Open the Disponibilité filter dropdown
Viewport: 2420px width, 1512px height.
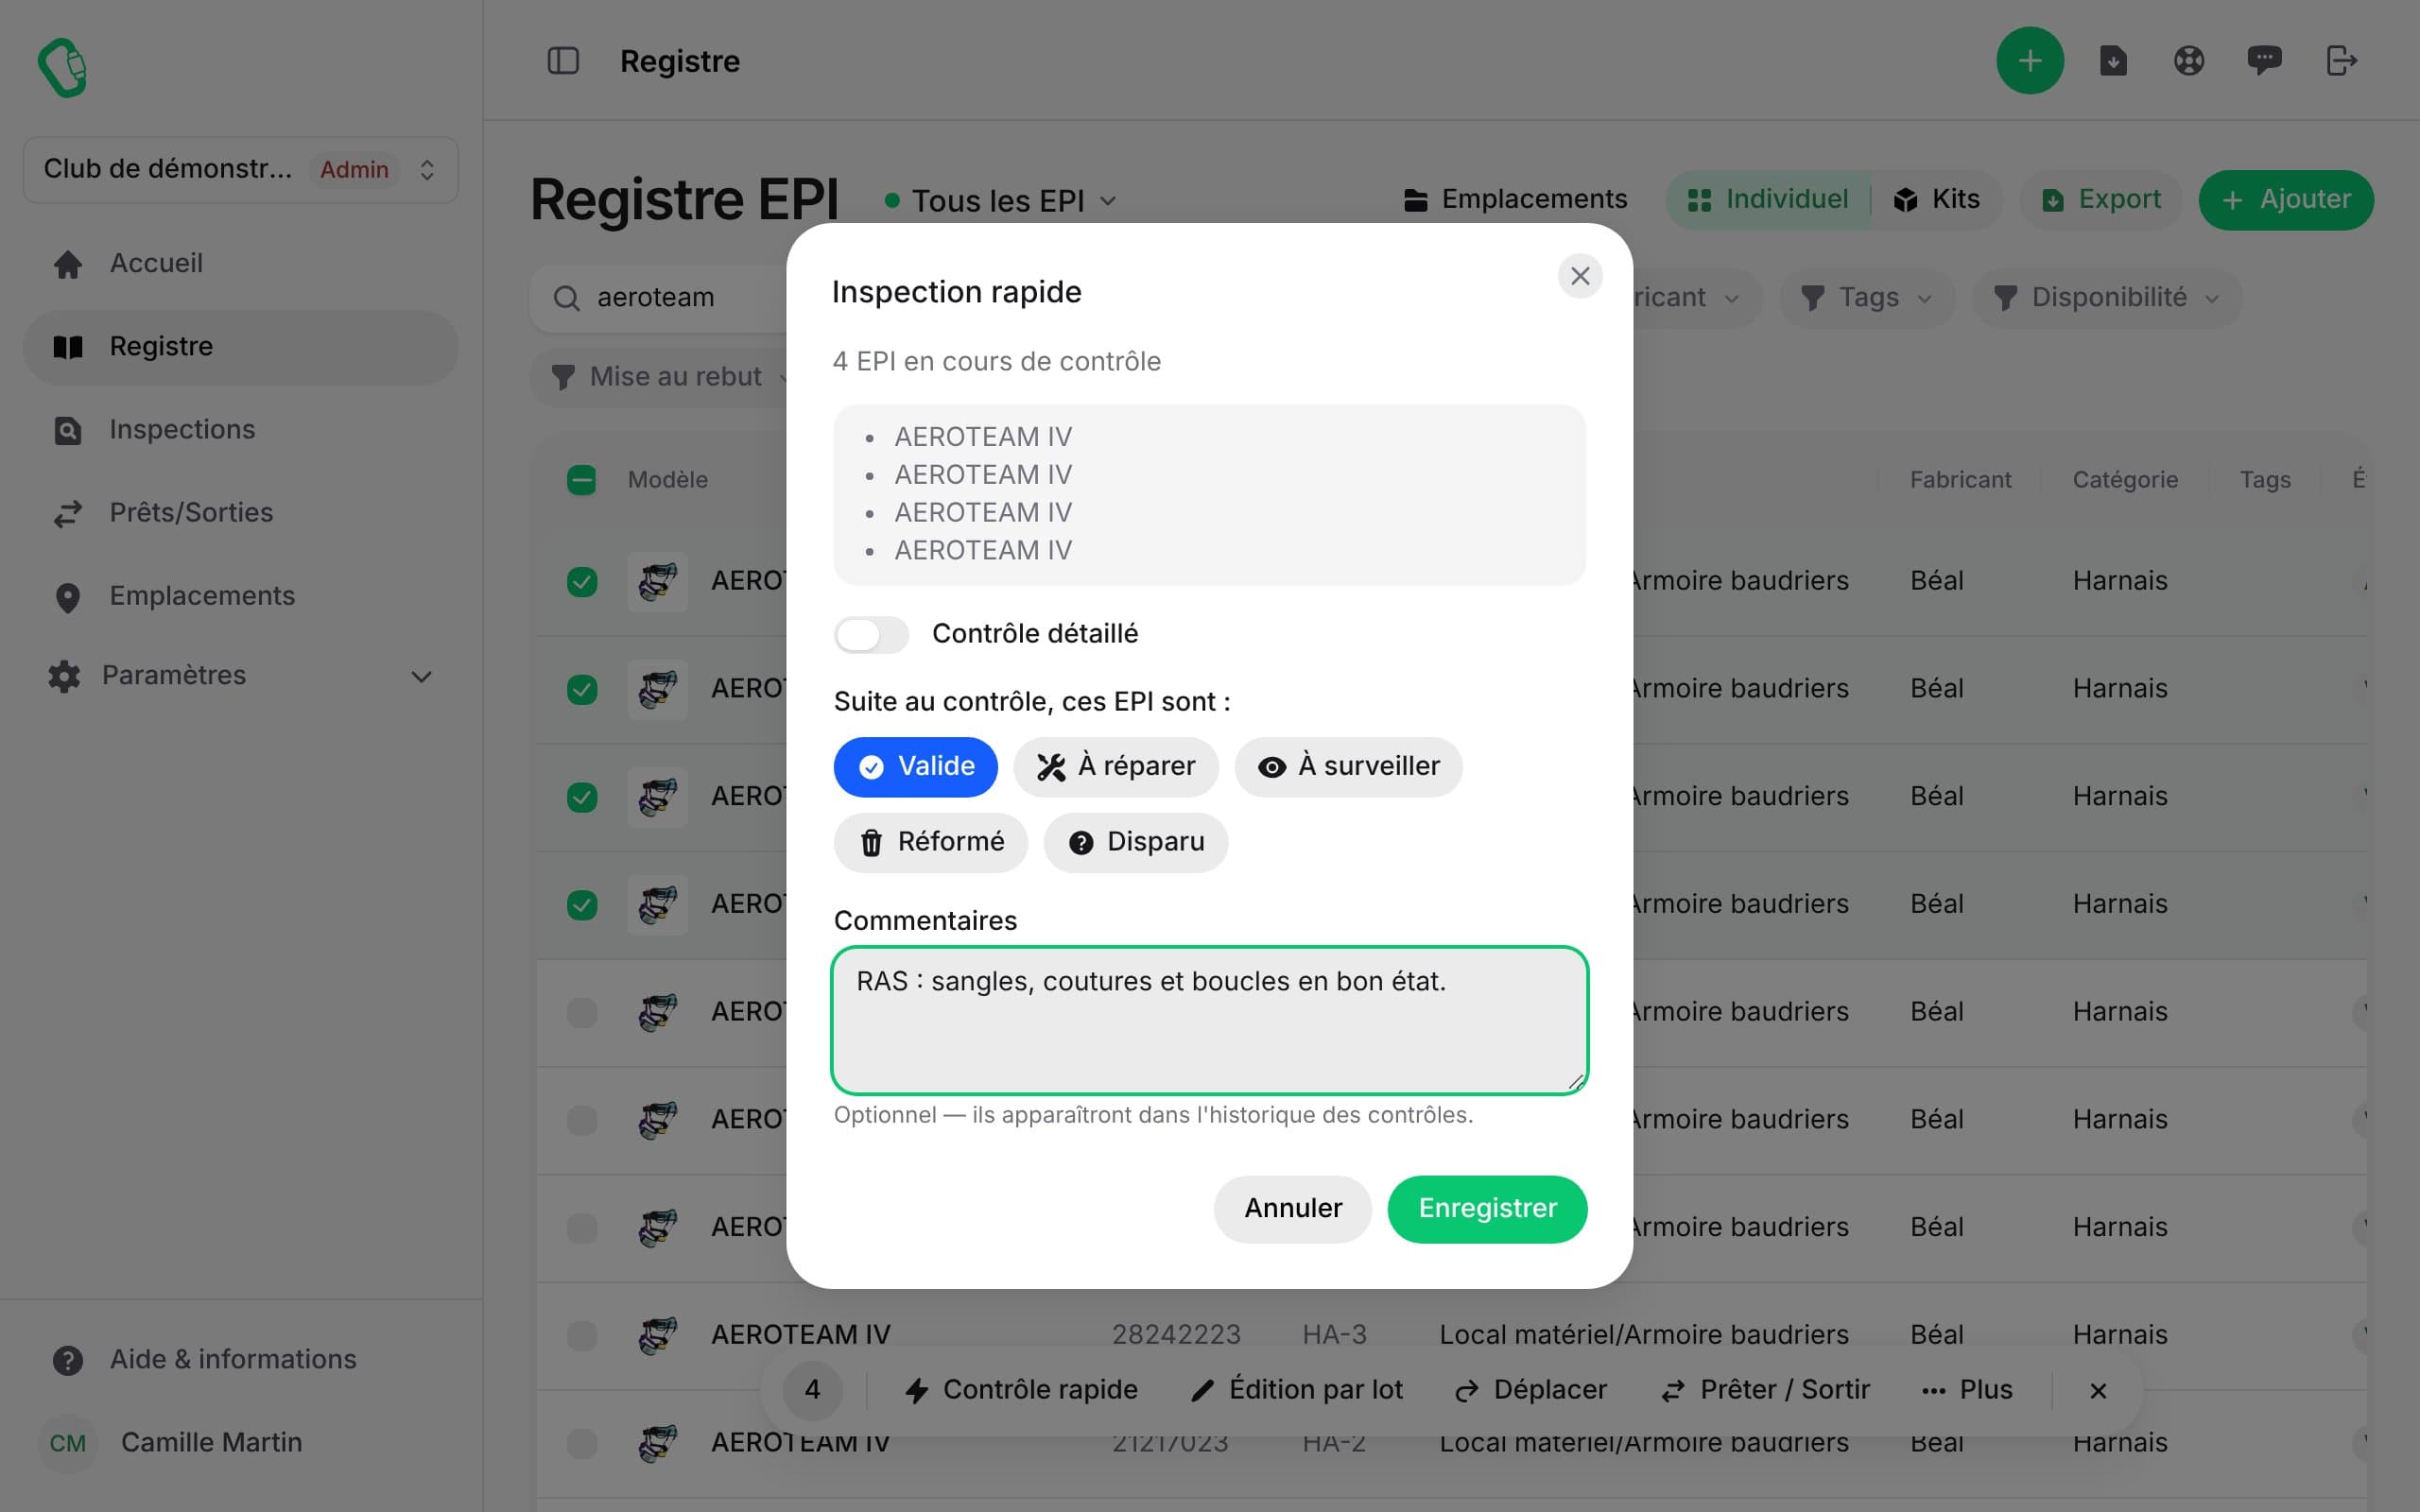tap(2106, 298)
